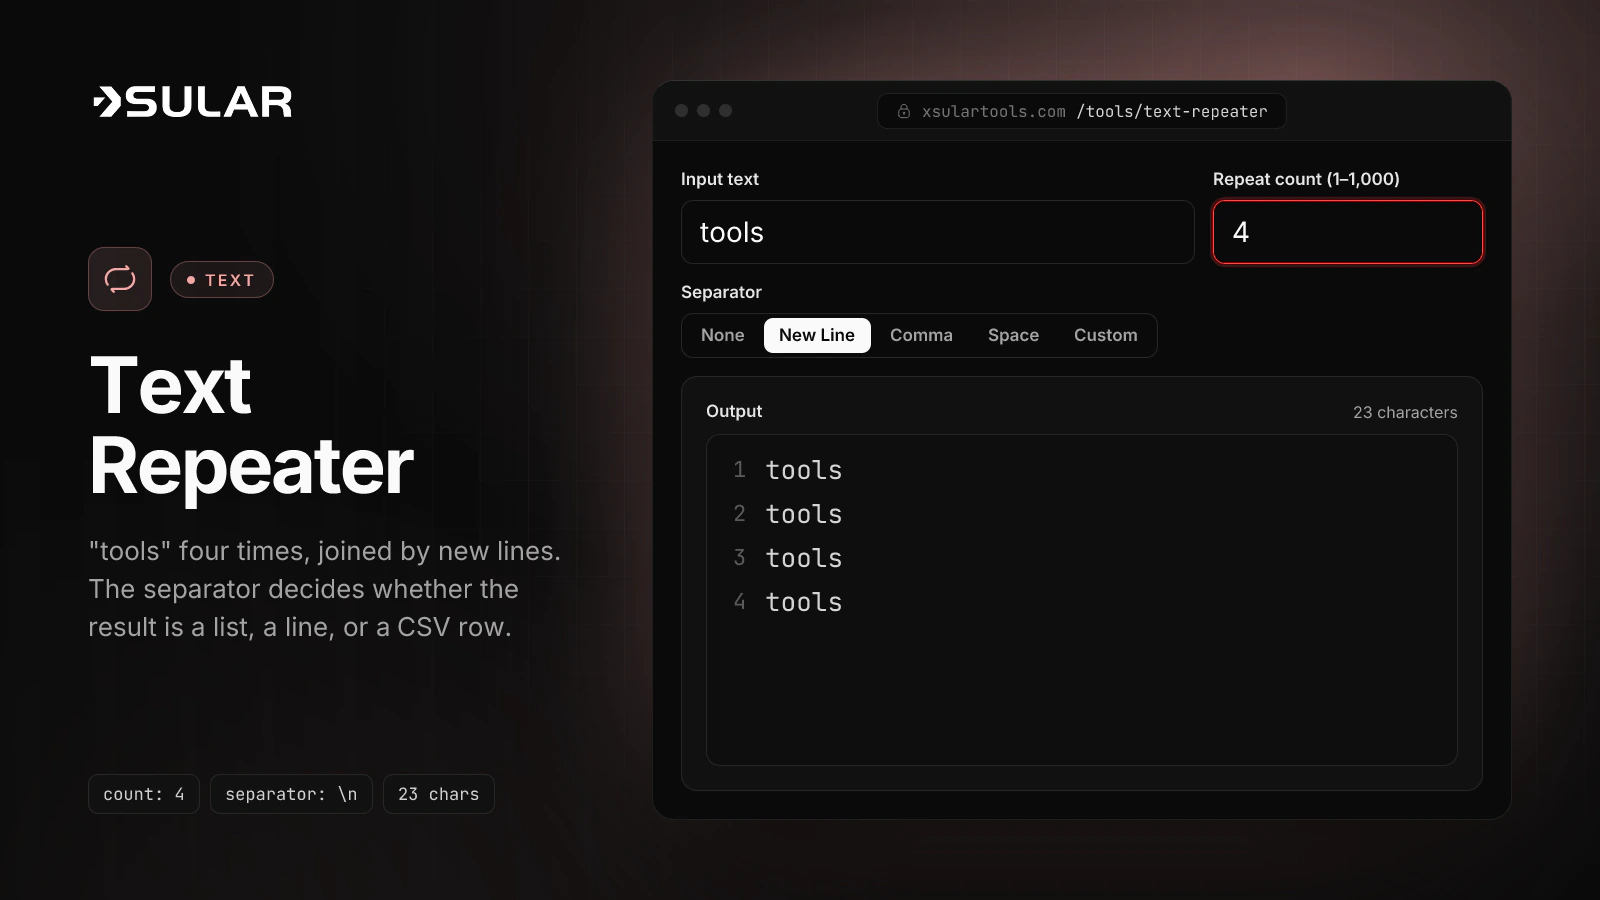Screen dimensions: 1600x900
Task: Choose the Custom separator option
Action: [x=1105, y=335]
